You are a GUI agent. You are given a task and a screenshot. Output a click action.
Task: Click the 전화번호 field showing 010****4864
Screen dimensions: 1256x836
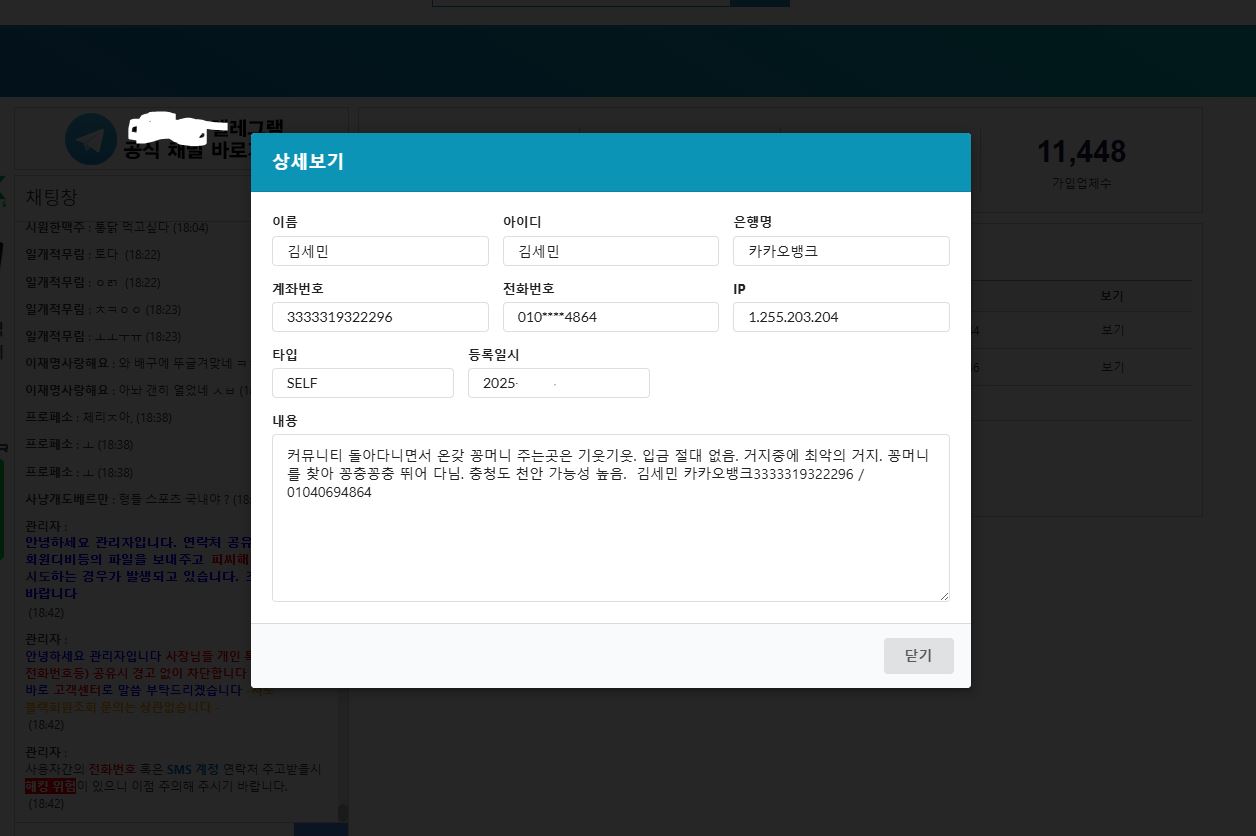pos(611,317)
